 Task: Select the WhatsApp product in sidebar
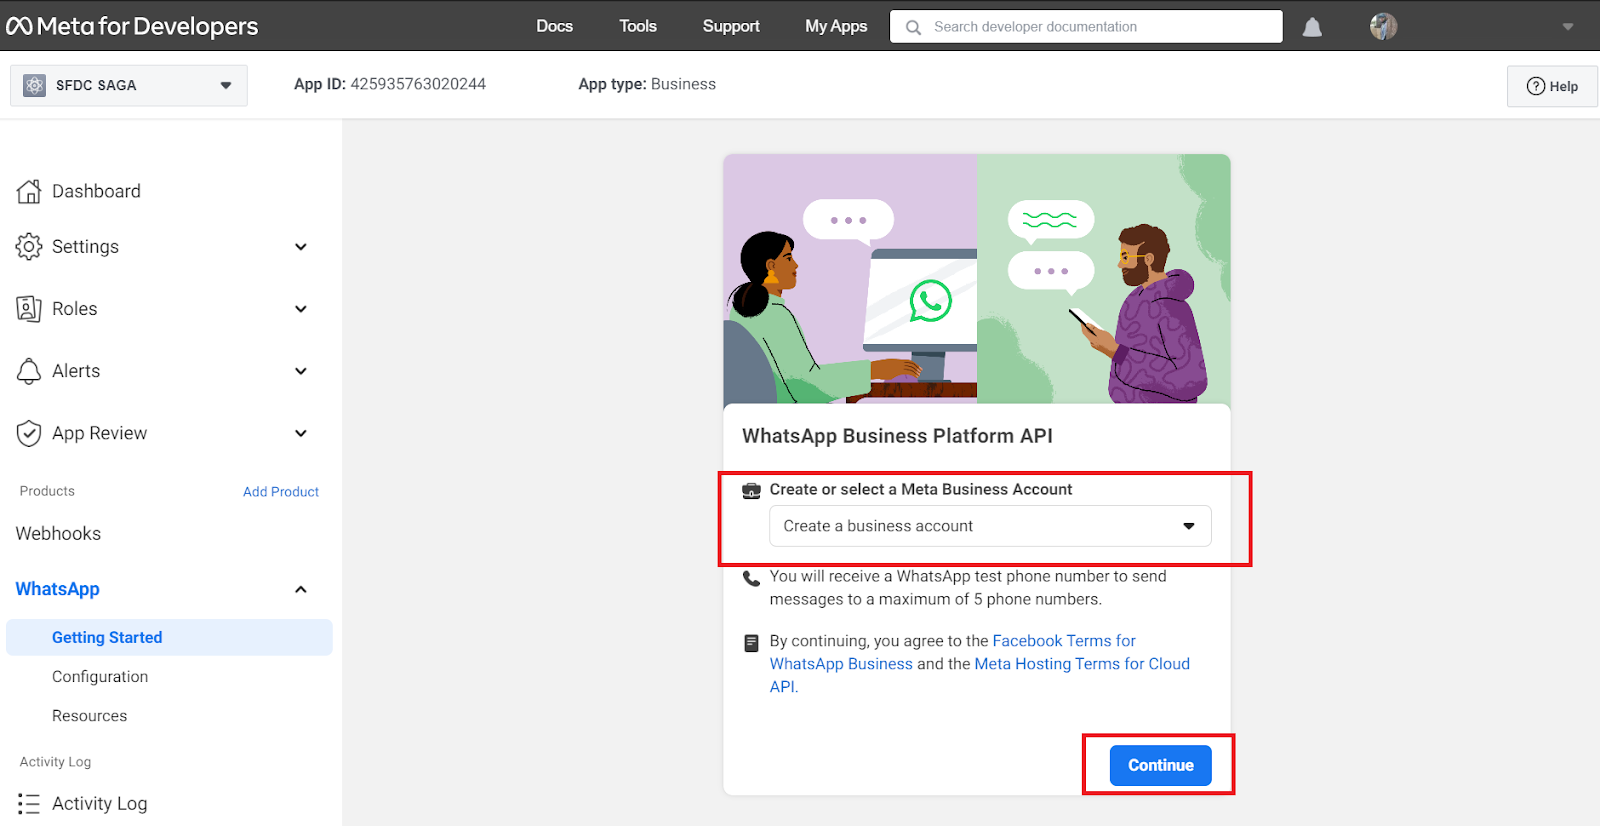[x=58, y=589]
